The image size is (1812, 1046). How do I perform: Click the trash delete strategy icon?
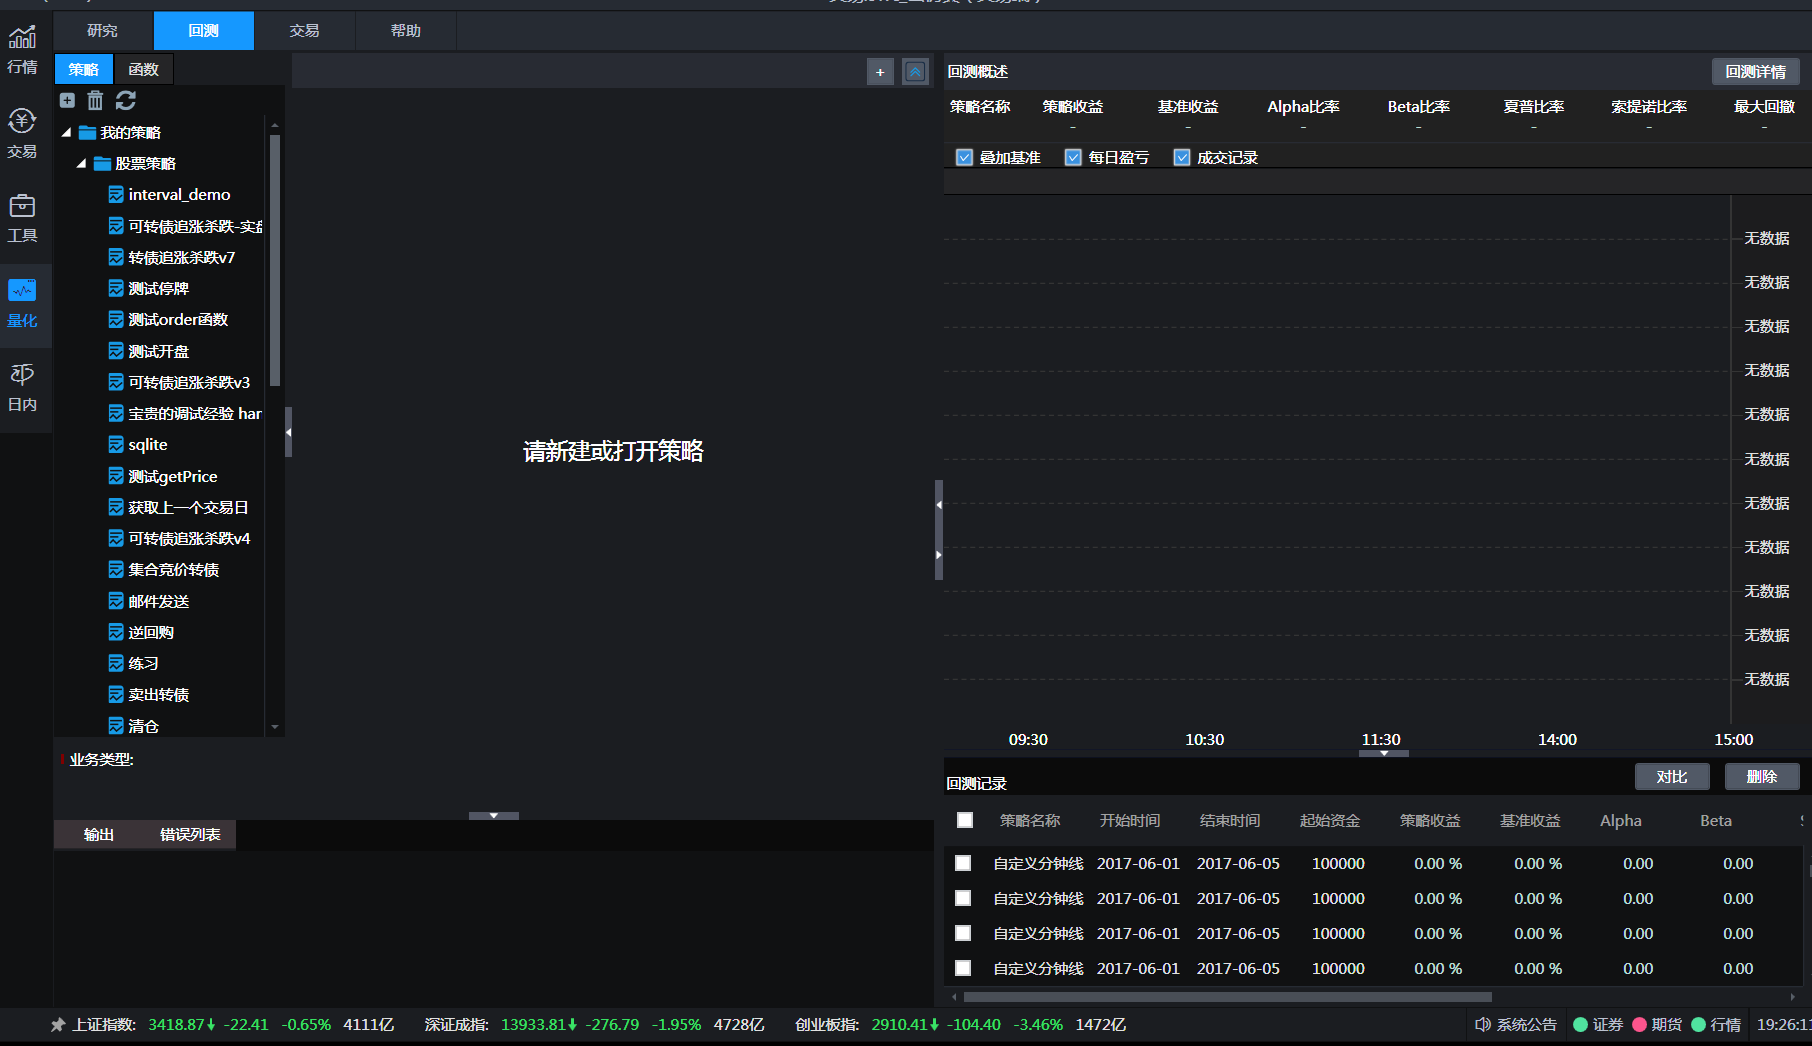(x=95, y=100)
